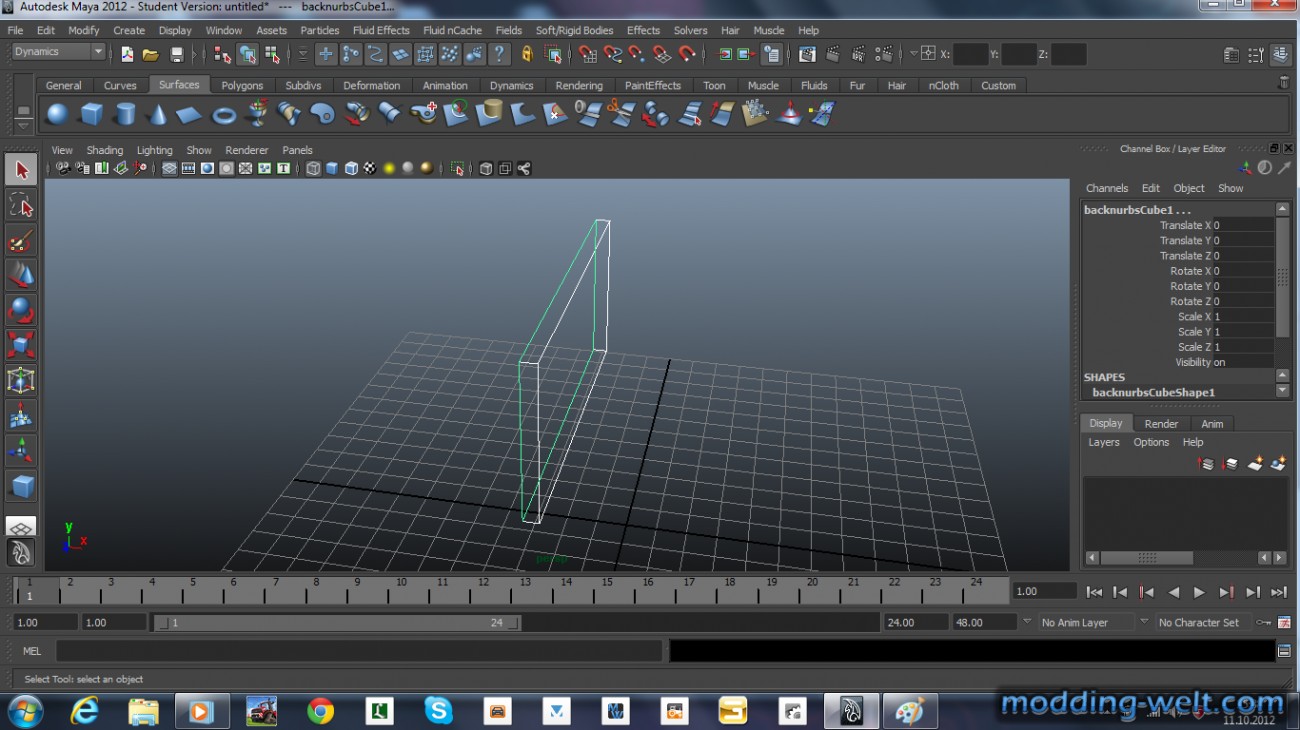Viewport: 1300px width, 730px height.
Task: Create a NURBS plane from the shelf
Action: pos(190,114)
